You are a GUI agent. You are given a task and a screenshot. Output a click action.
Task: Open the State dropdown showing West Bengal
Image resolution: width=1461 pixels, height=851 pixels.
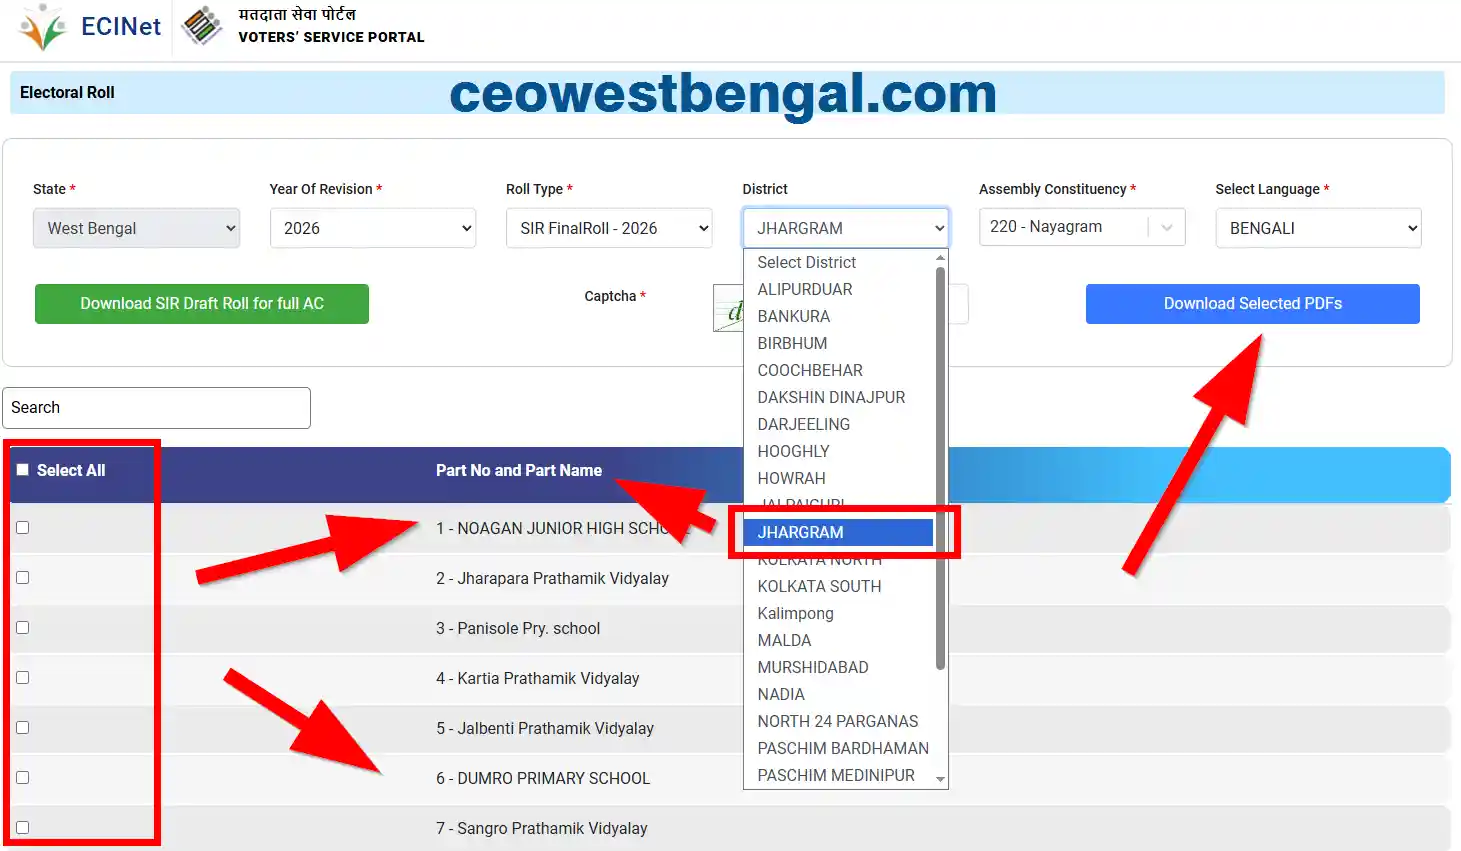pos(136,228)
